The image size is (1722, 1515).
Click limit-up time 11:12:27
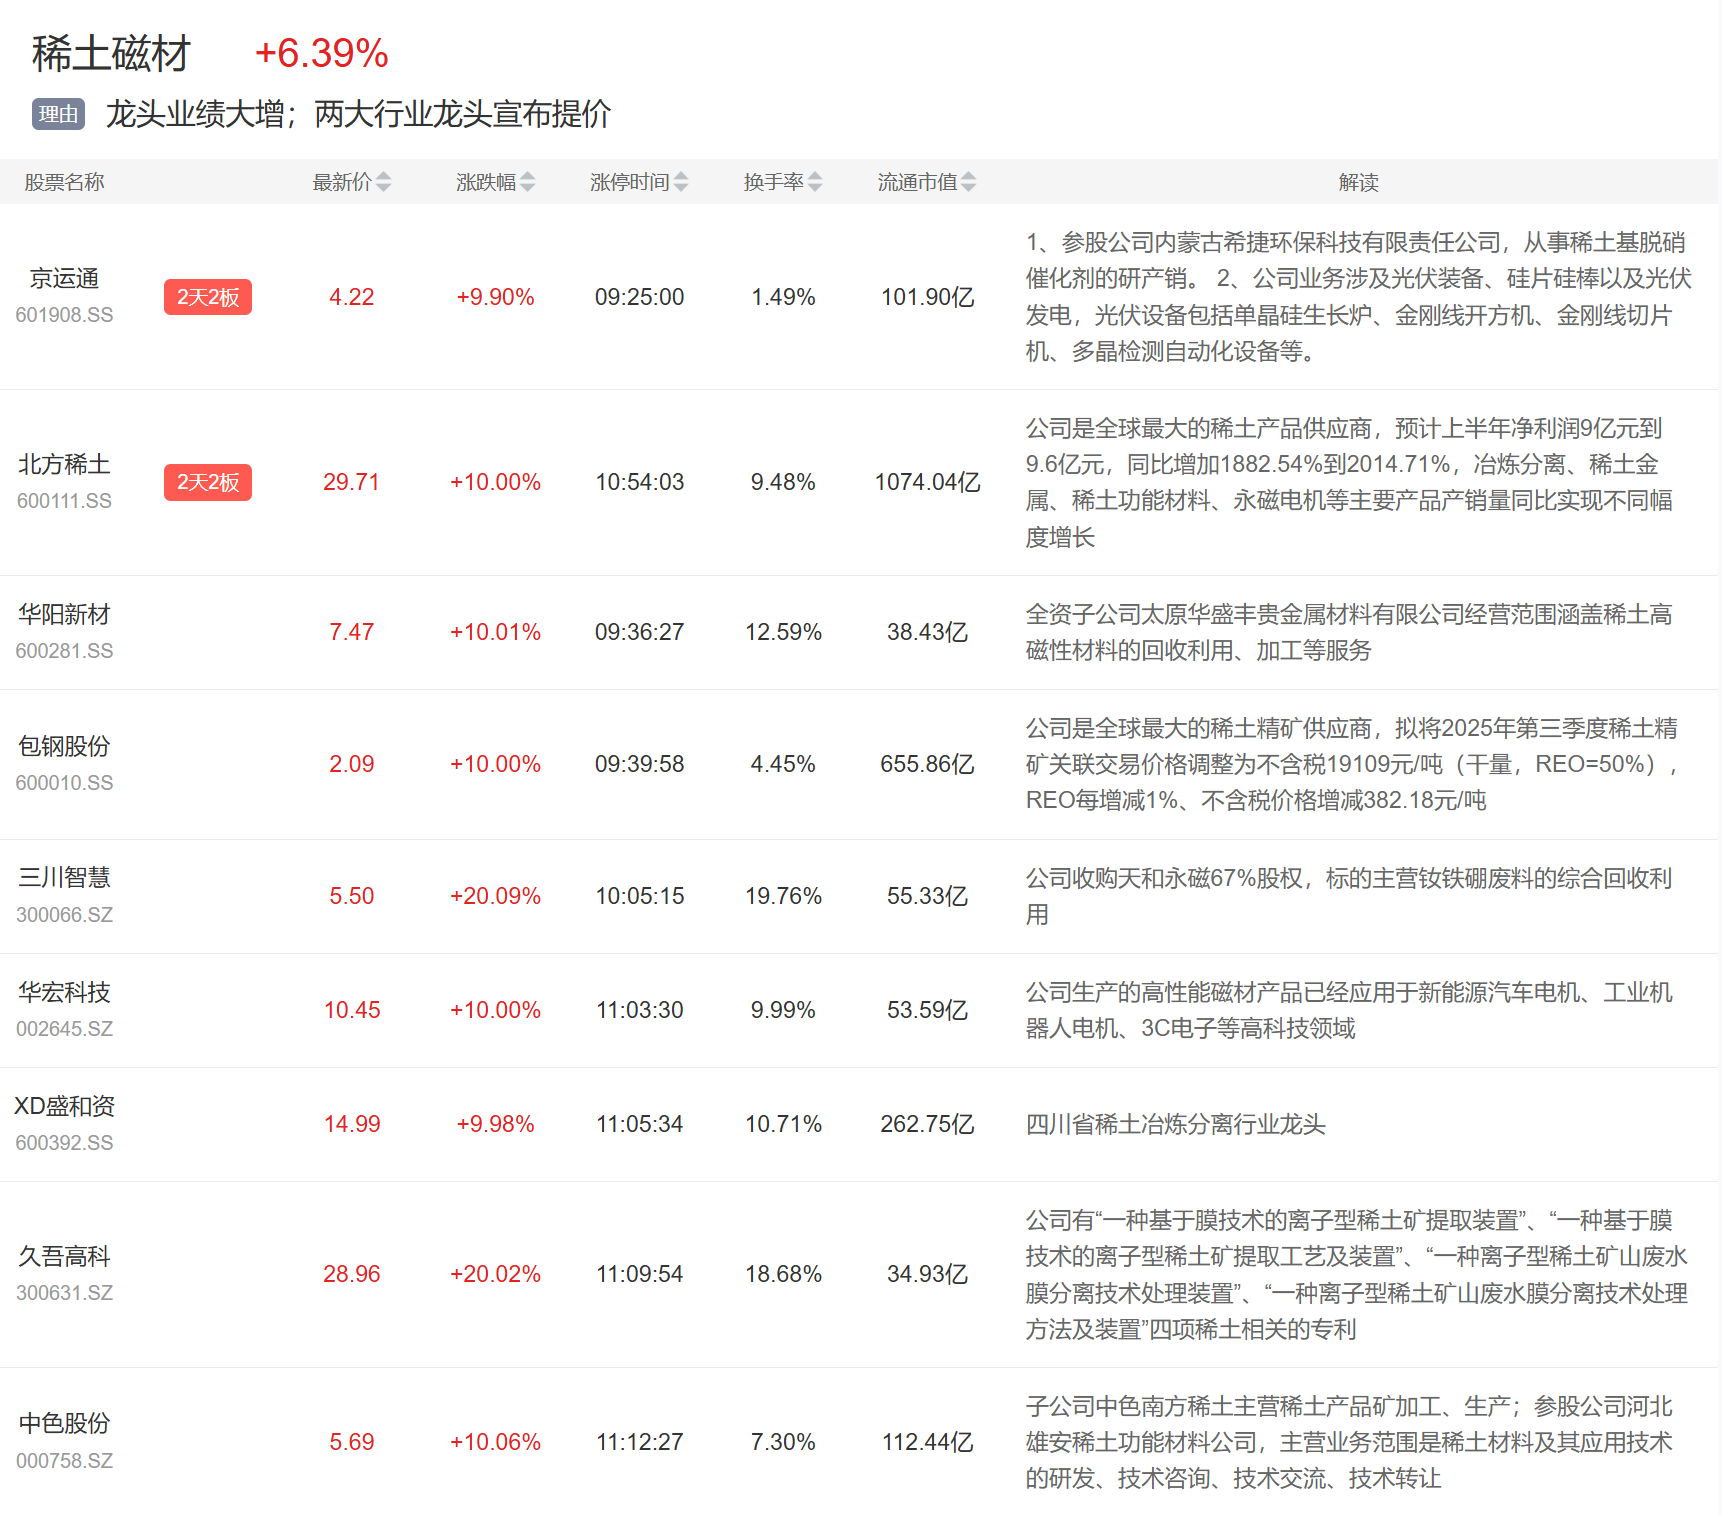[x=640, y=1442]
